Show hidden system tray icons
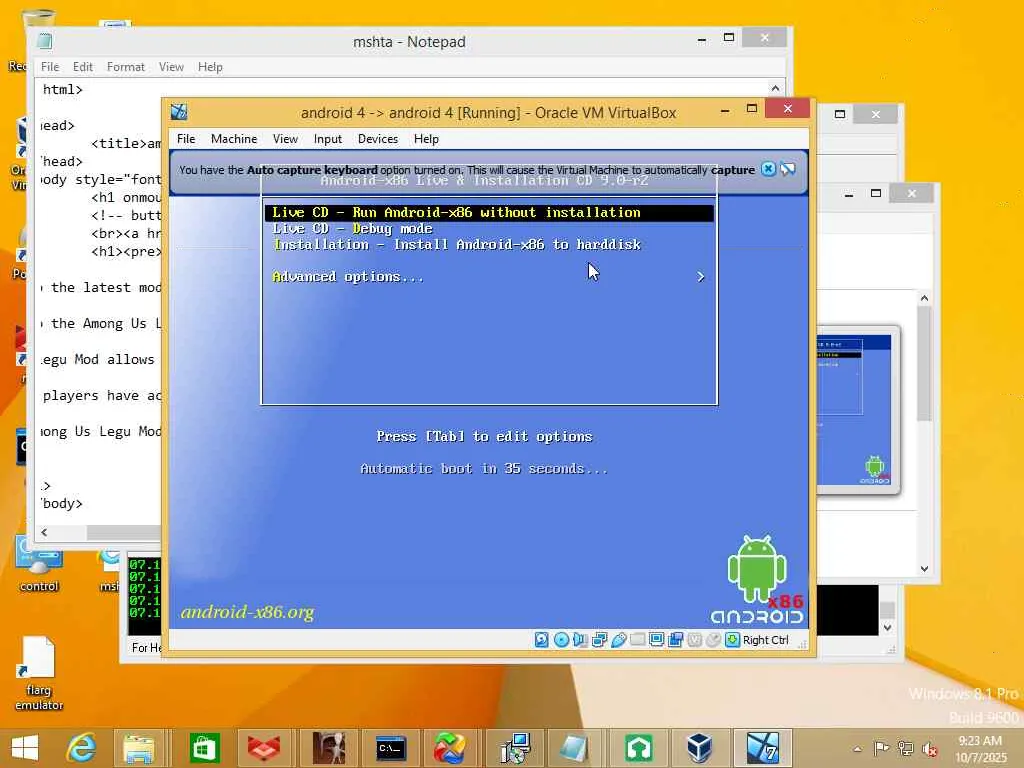Image resolution: width=1024 pixels, height=768 pixels. (x=857, y=749)
